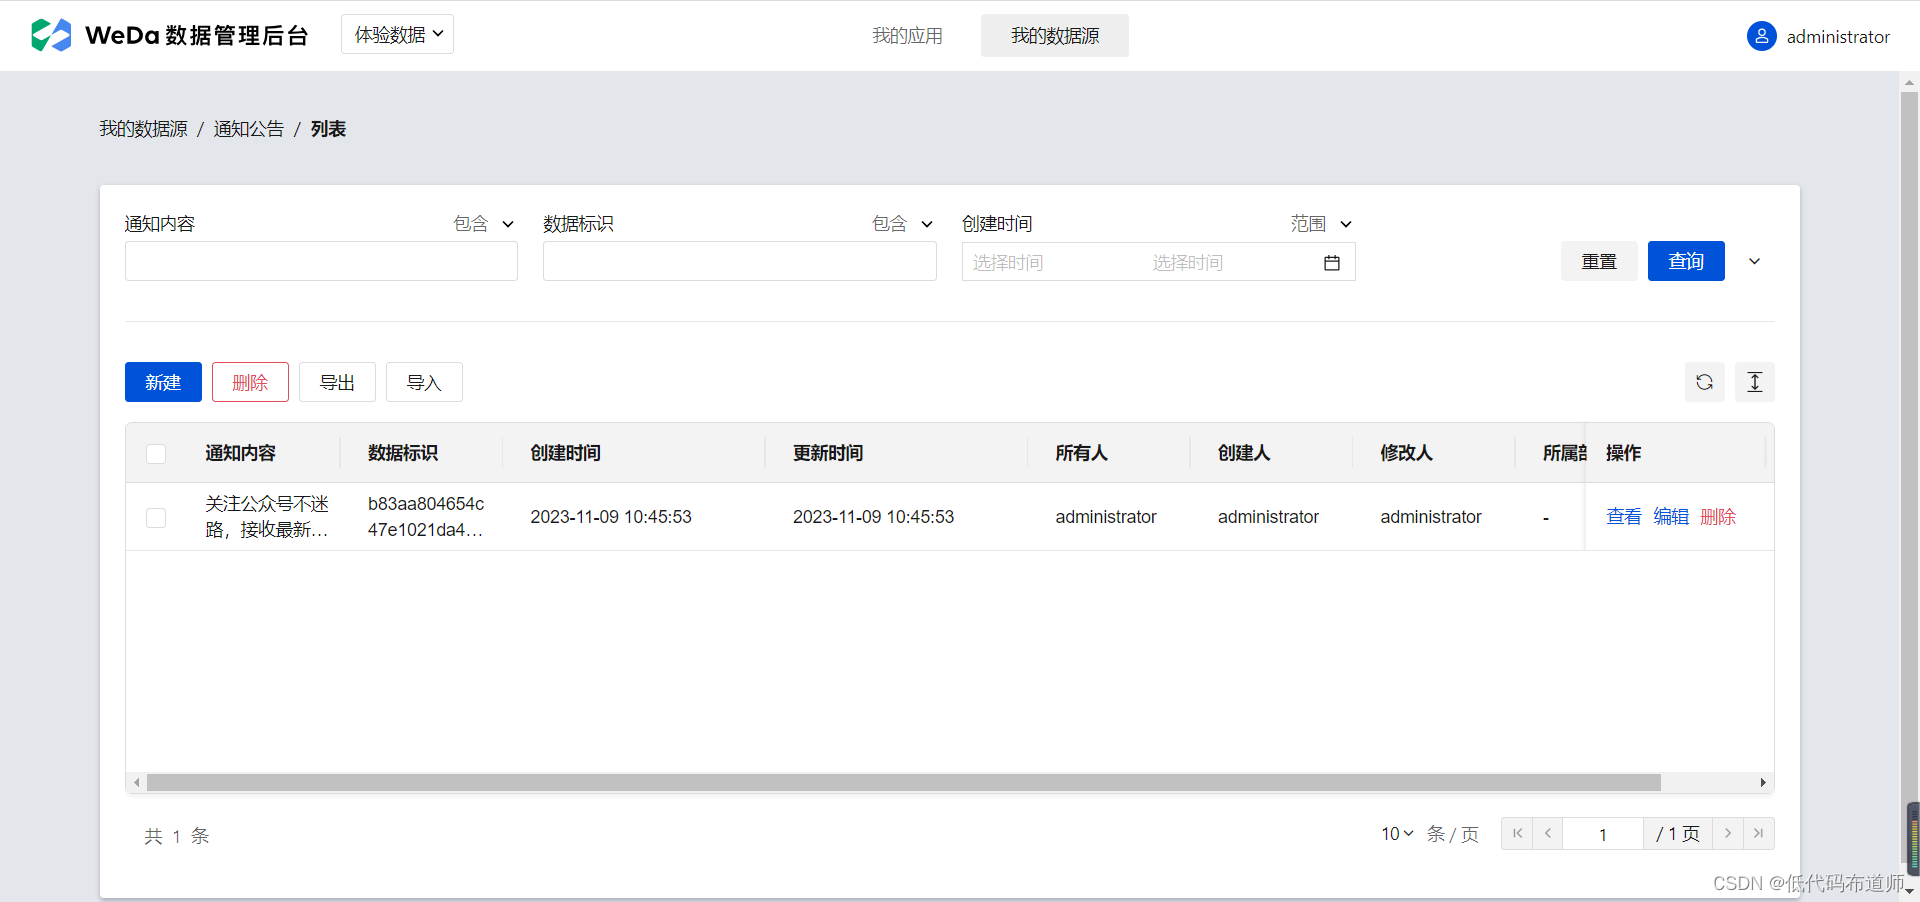Click 删除 link in the table row

(1718, 517)
